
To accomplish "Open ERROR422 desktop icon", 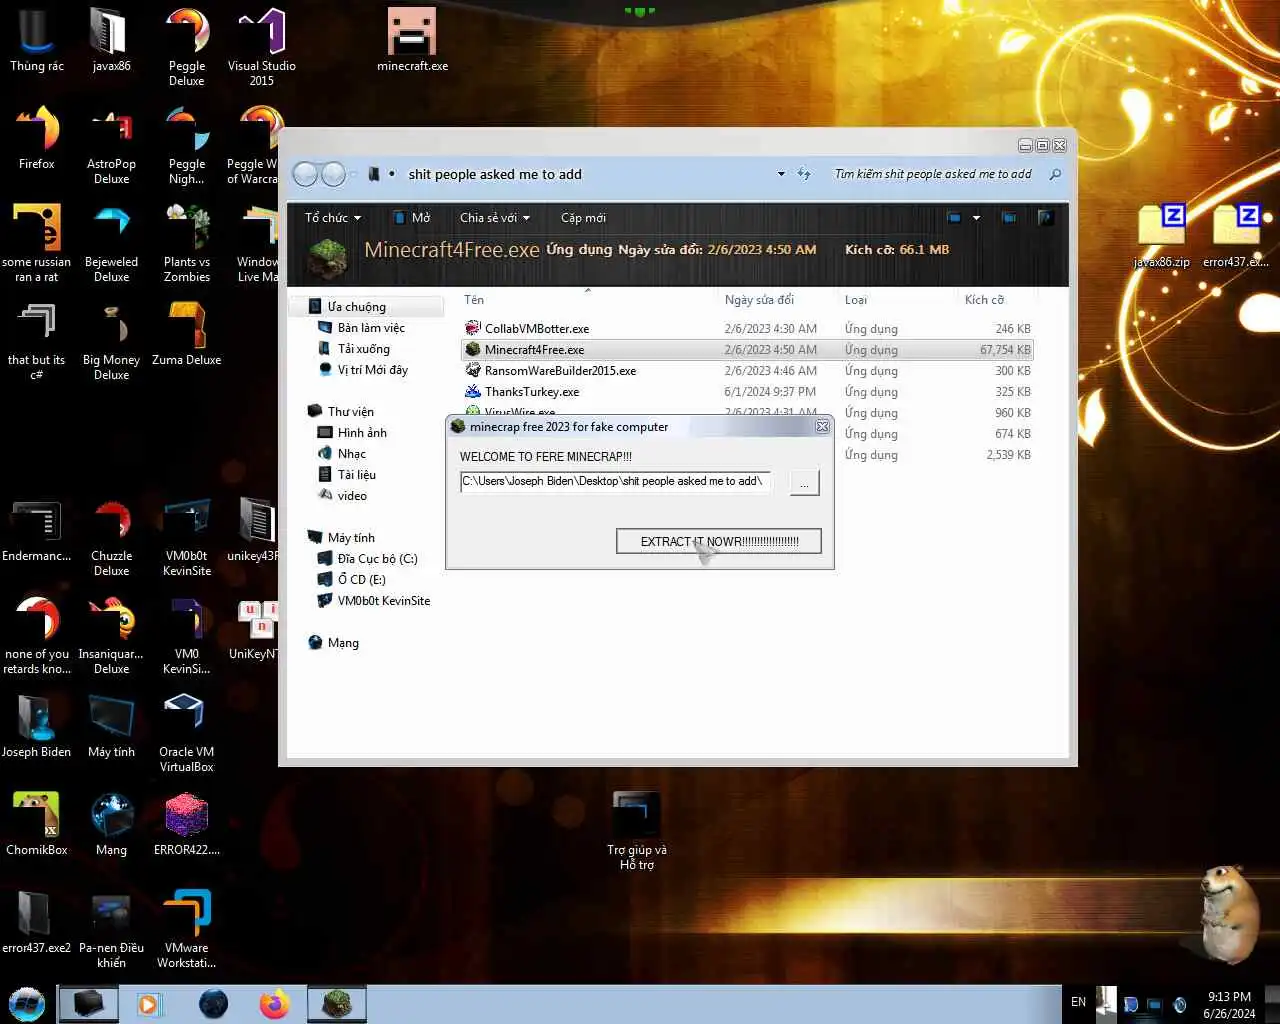I will pyautogui.click(x=187, y=824).
